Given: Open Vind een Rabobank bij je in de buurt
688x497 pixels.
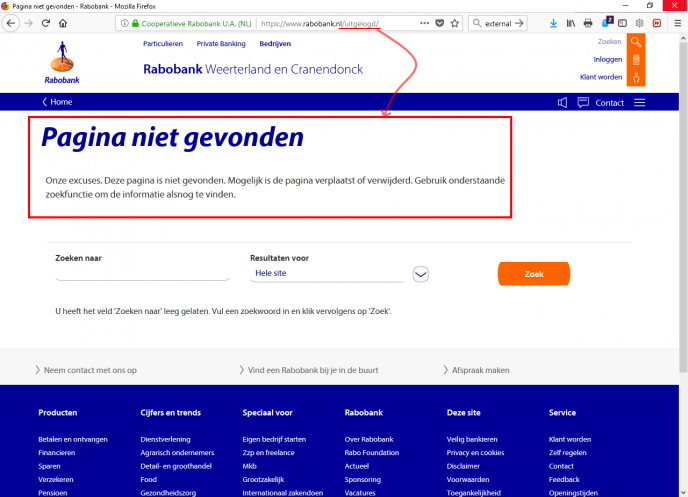Looking at the screenshot, I should coord(309,370).
